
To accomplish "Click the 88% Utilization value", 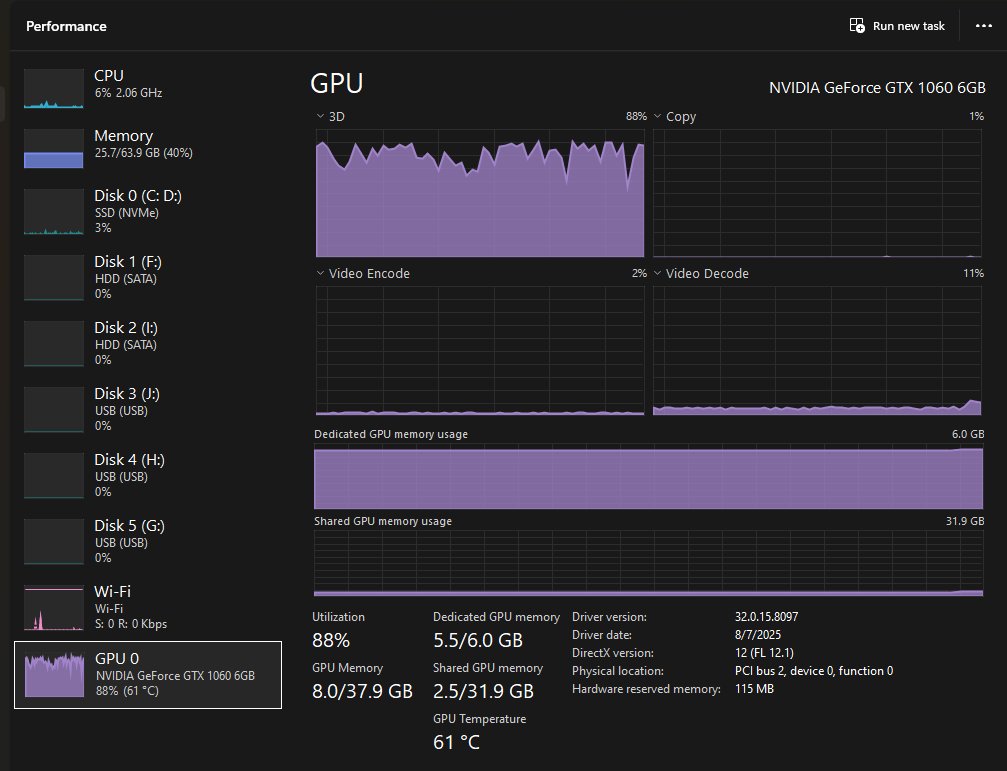I will point(331,641).
